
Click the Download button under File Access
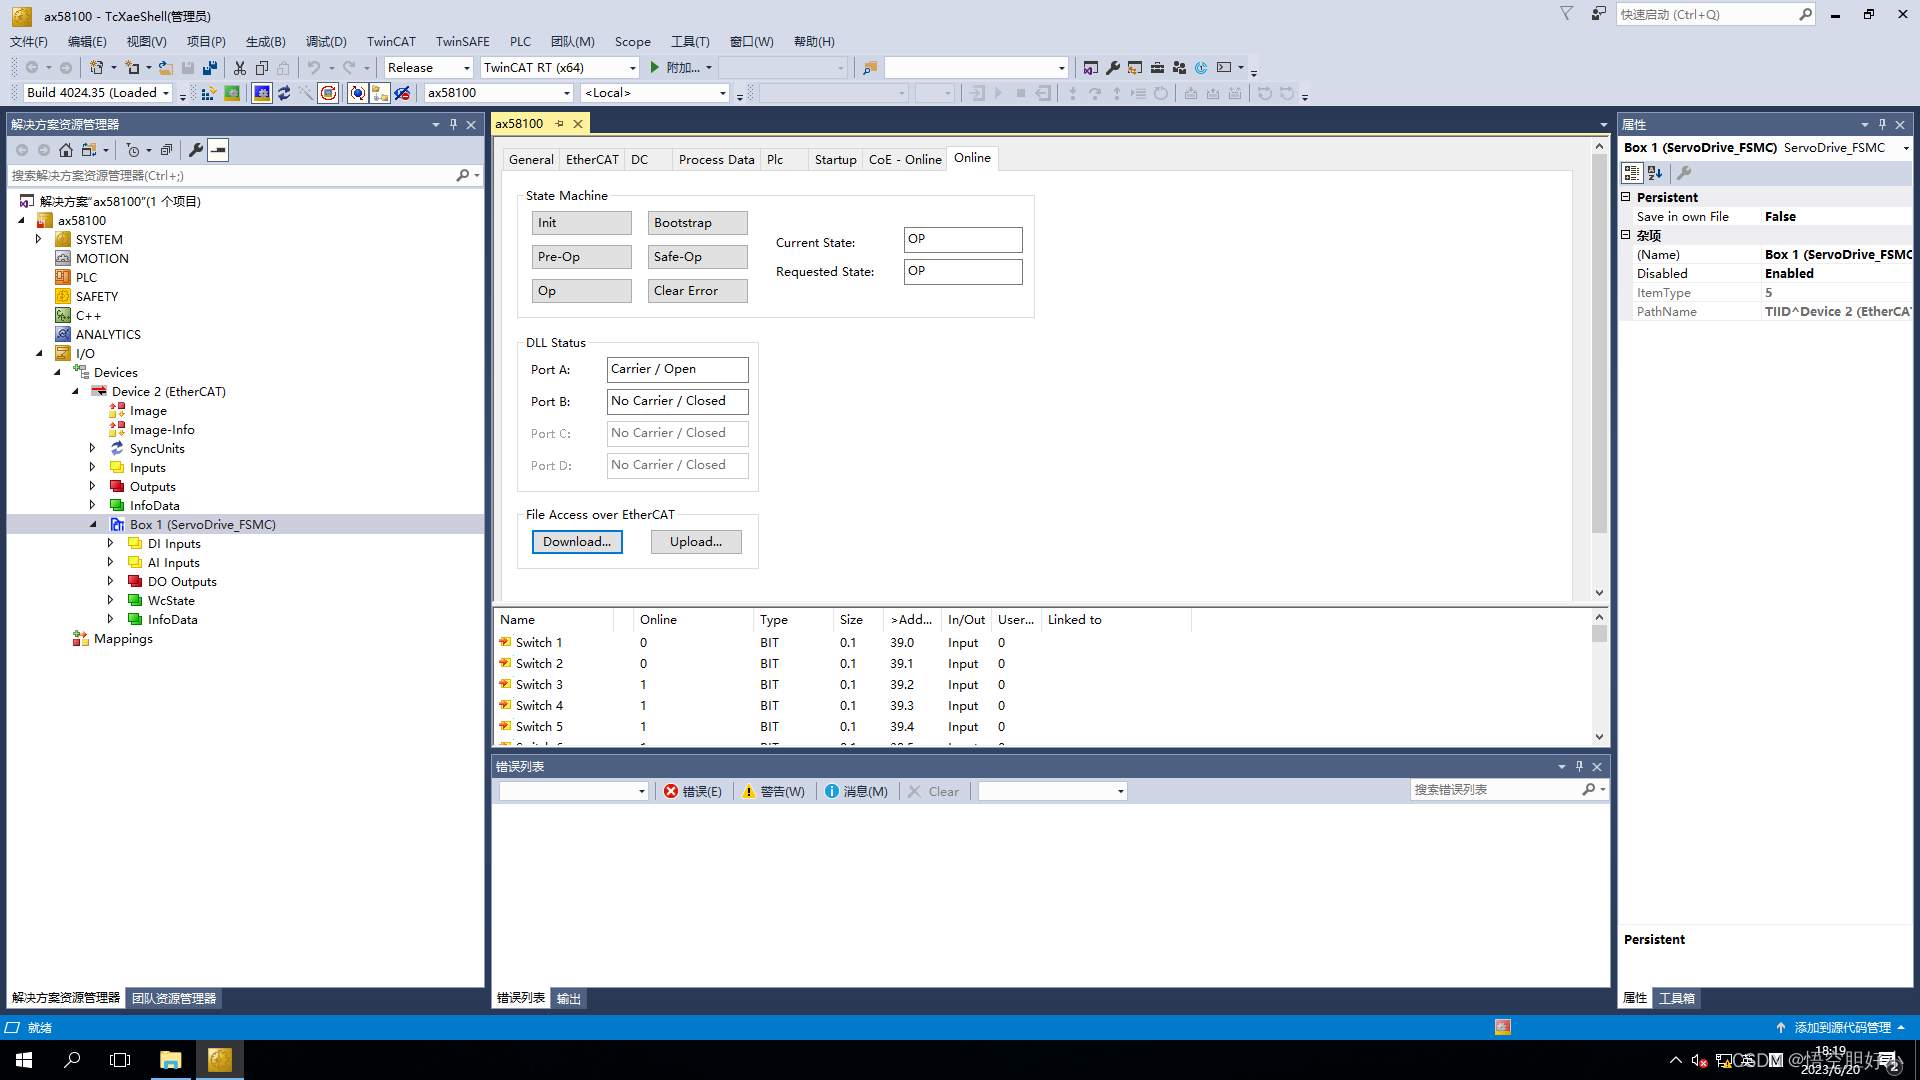click(576, 542)
